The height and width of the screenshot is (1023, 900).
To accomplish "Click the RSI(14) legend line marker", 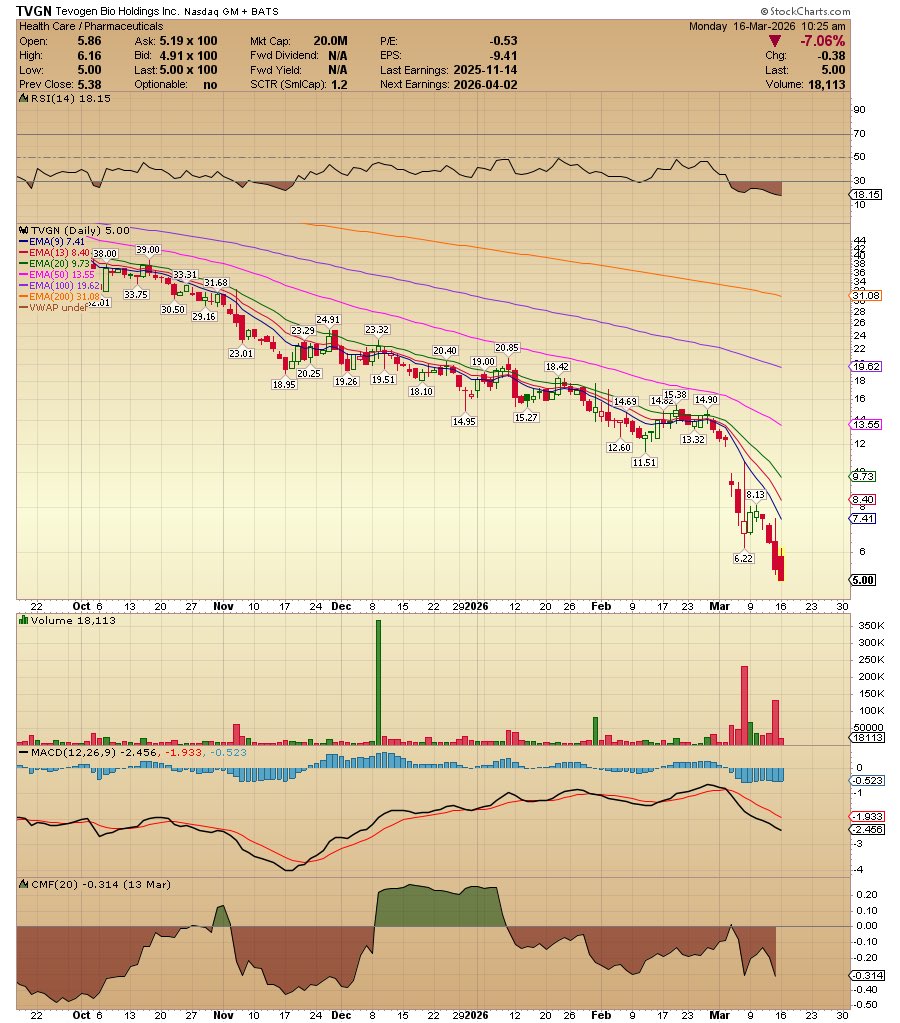I will [24, 99].
